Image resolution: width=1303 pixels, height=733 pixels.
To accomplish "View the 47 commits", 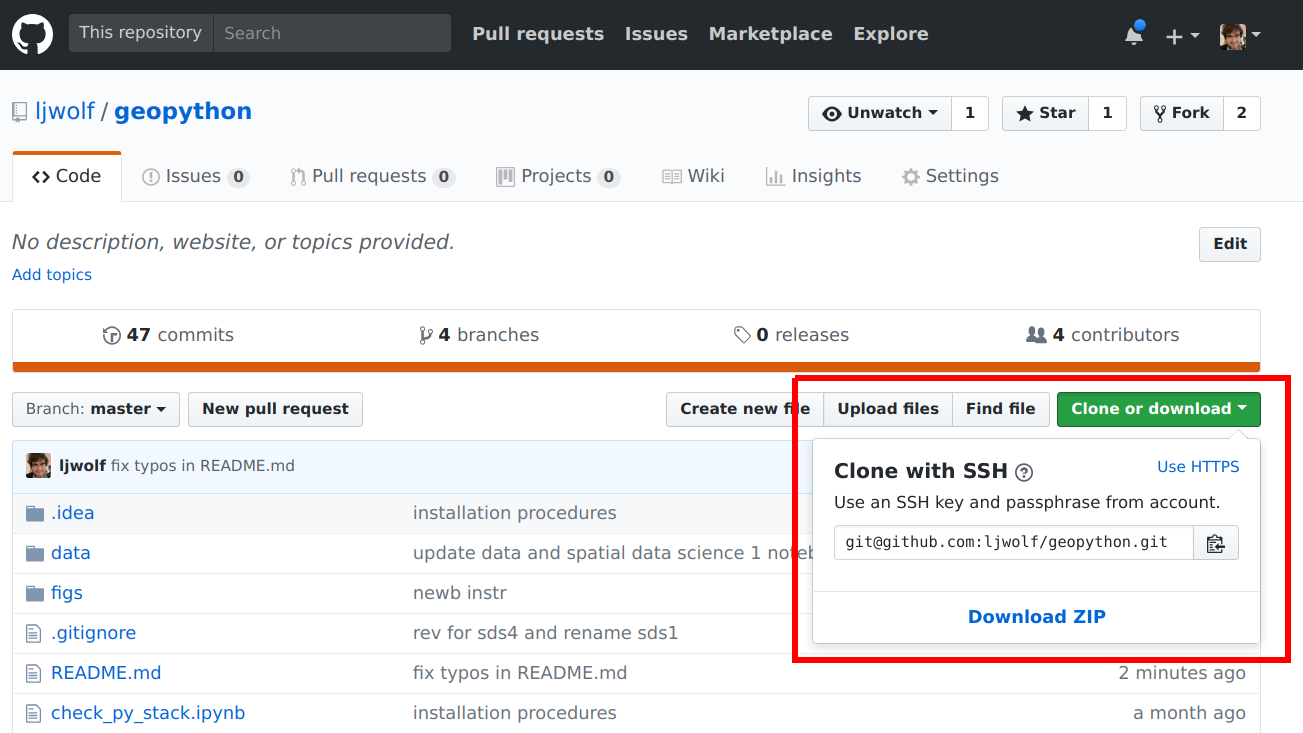I will click(168, 335).
